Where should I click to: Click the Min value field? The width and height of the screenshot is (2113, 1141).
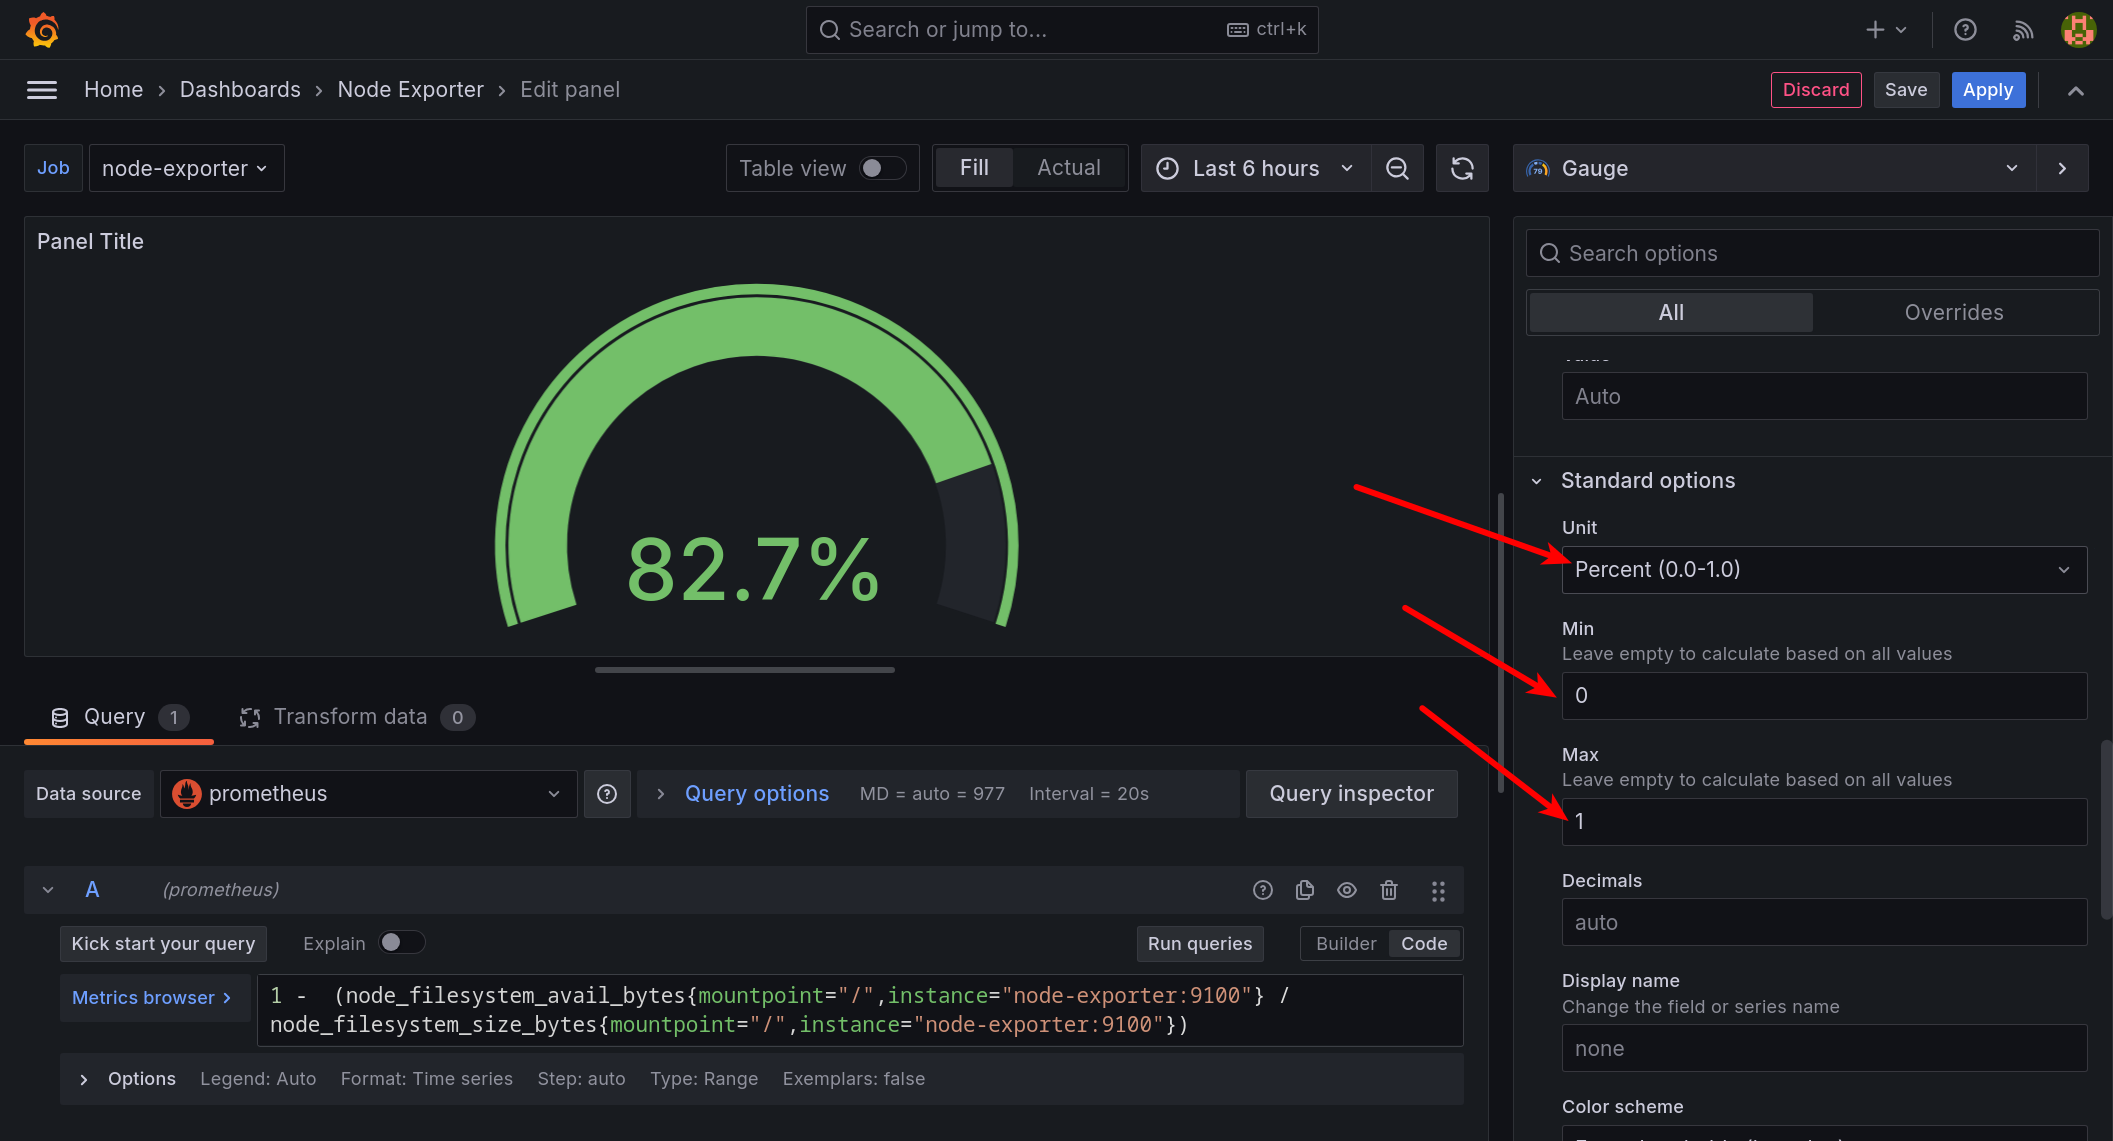click(x=1824, y=696)
